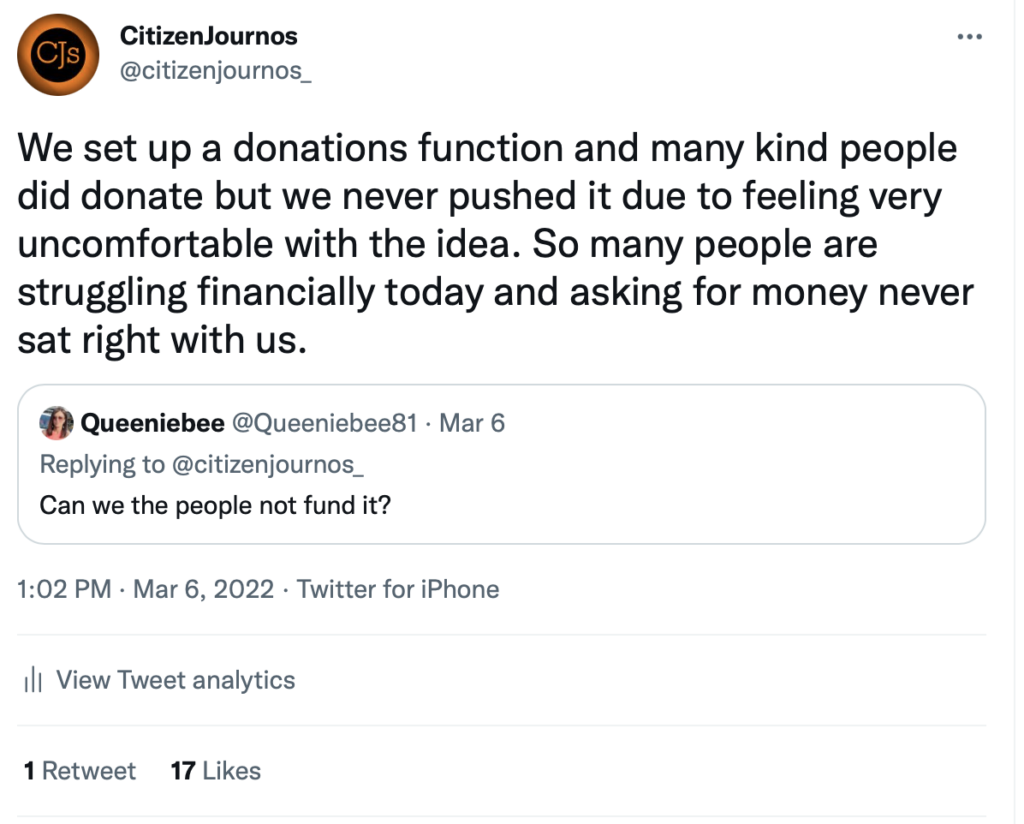The image size is (1024, 824).
Task: Open the three-dot more options menu
Action: [969, 37]
